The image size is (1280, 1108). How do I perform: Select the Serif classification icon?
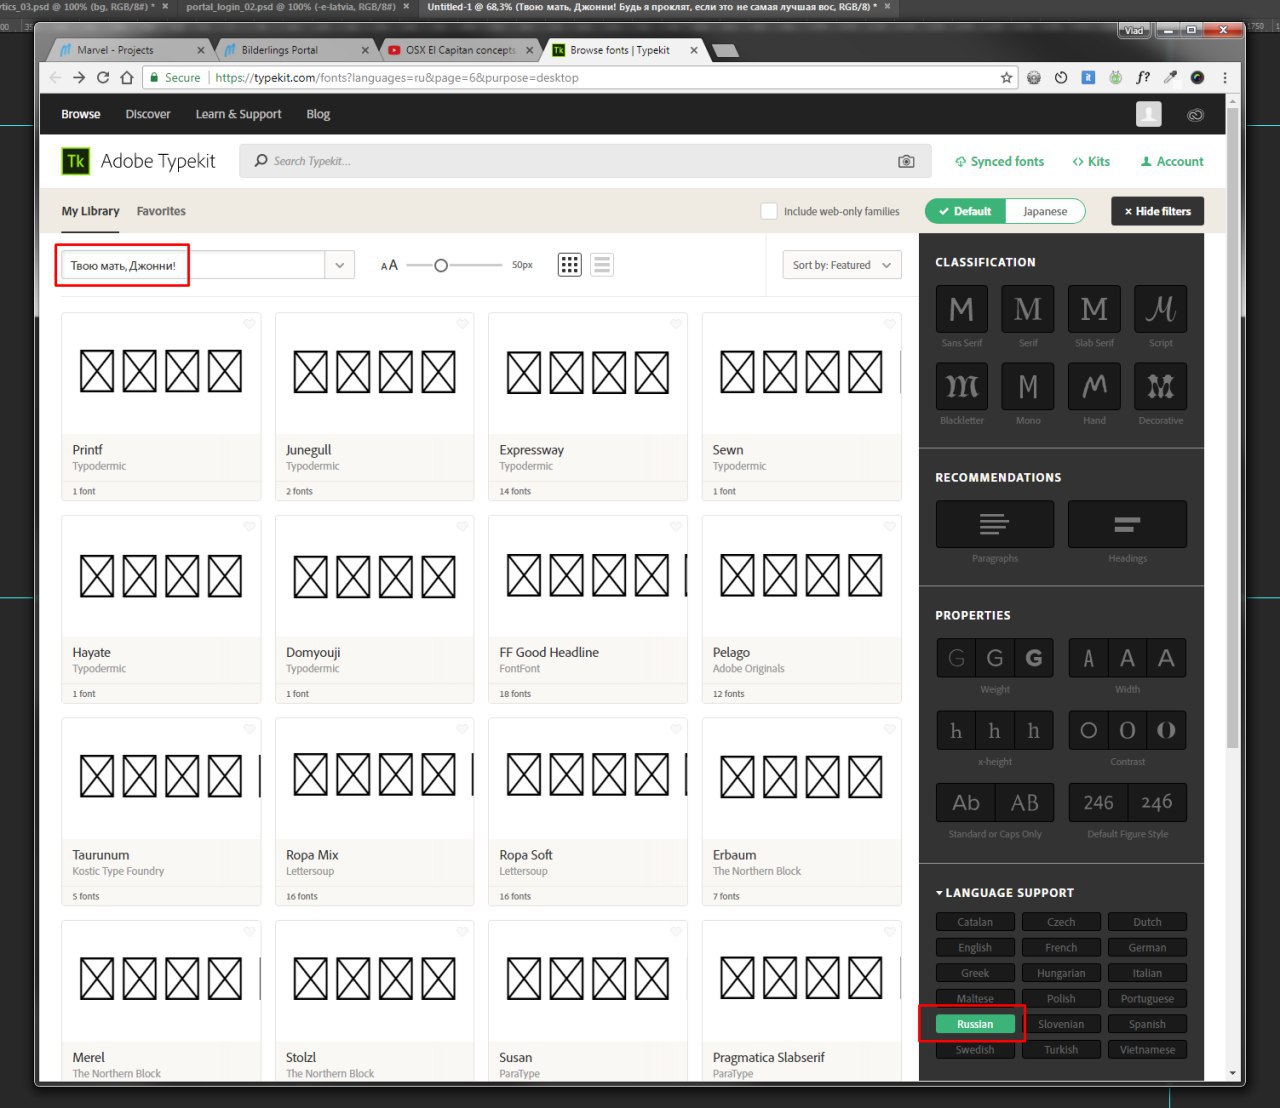pyautogui.click(x=1027, y=309)
